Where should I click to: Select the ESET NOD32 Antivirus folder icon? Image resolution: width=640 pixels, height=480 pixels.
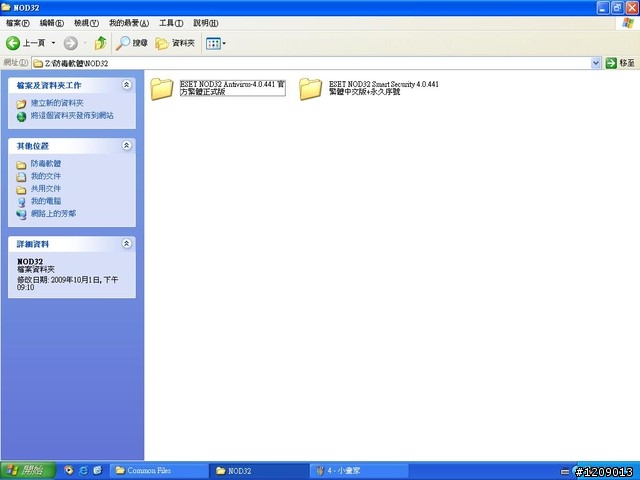click(162, 89)
